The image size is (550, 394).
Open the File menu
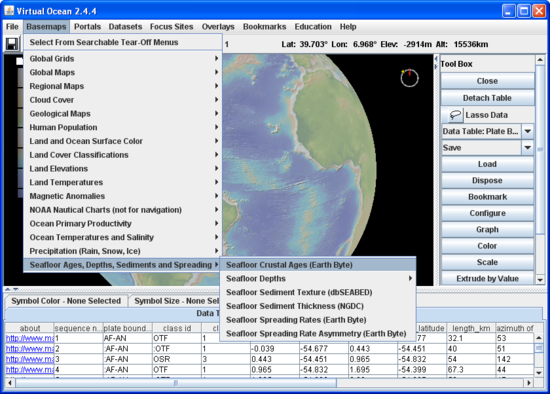coord(12,27)
